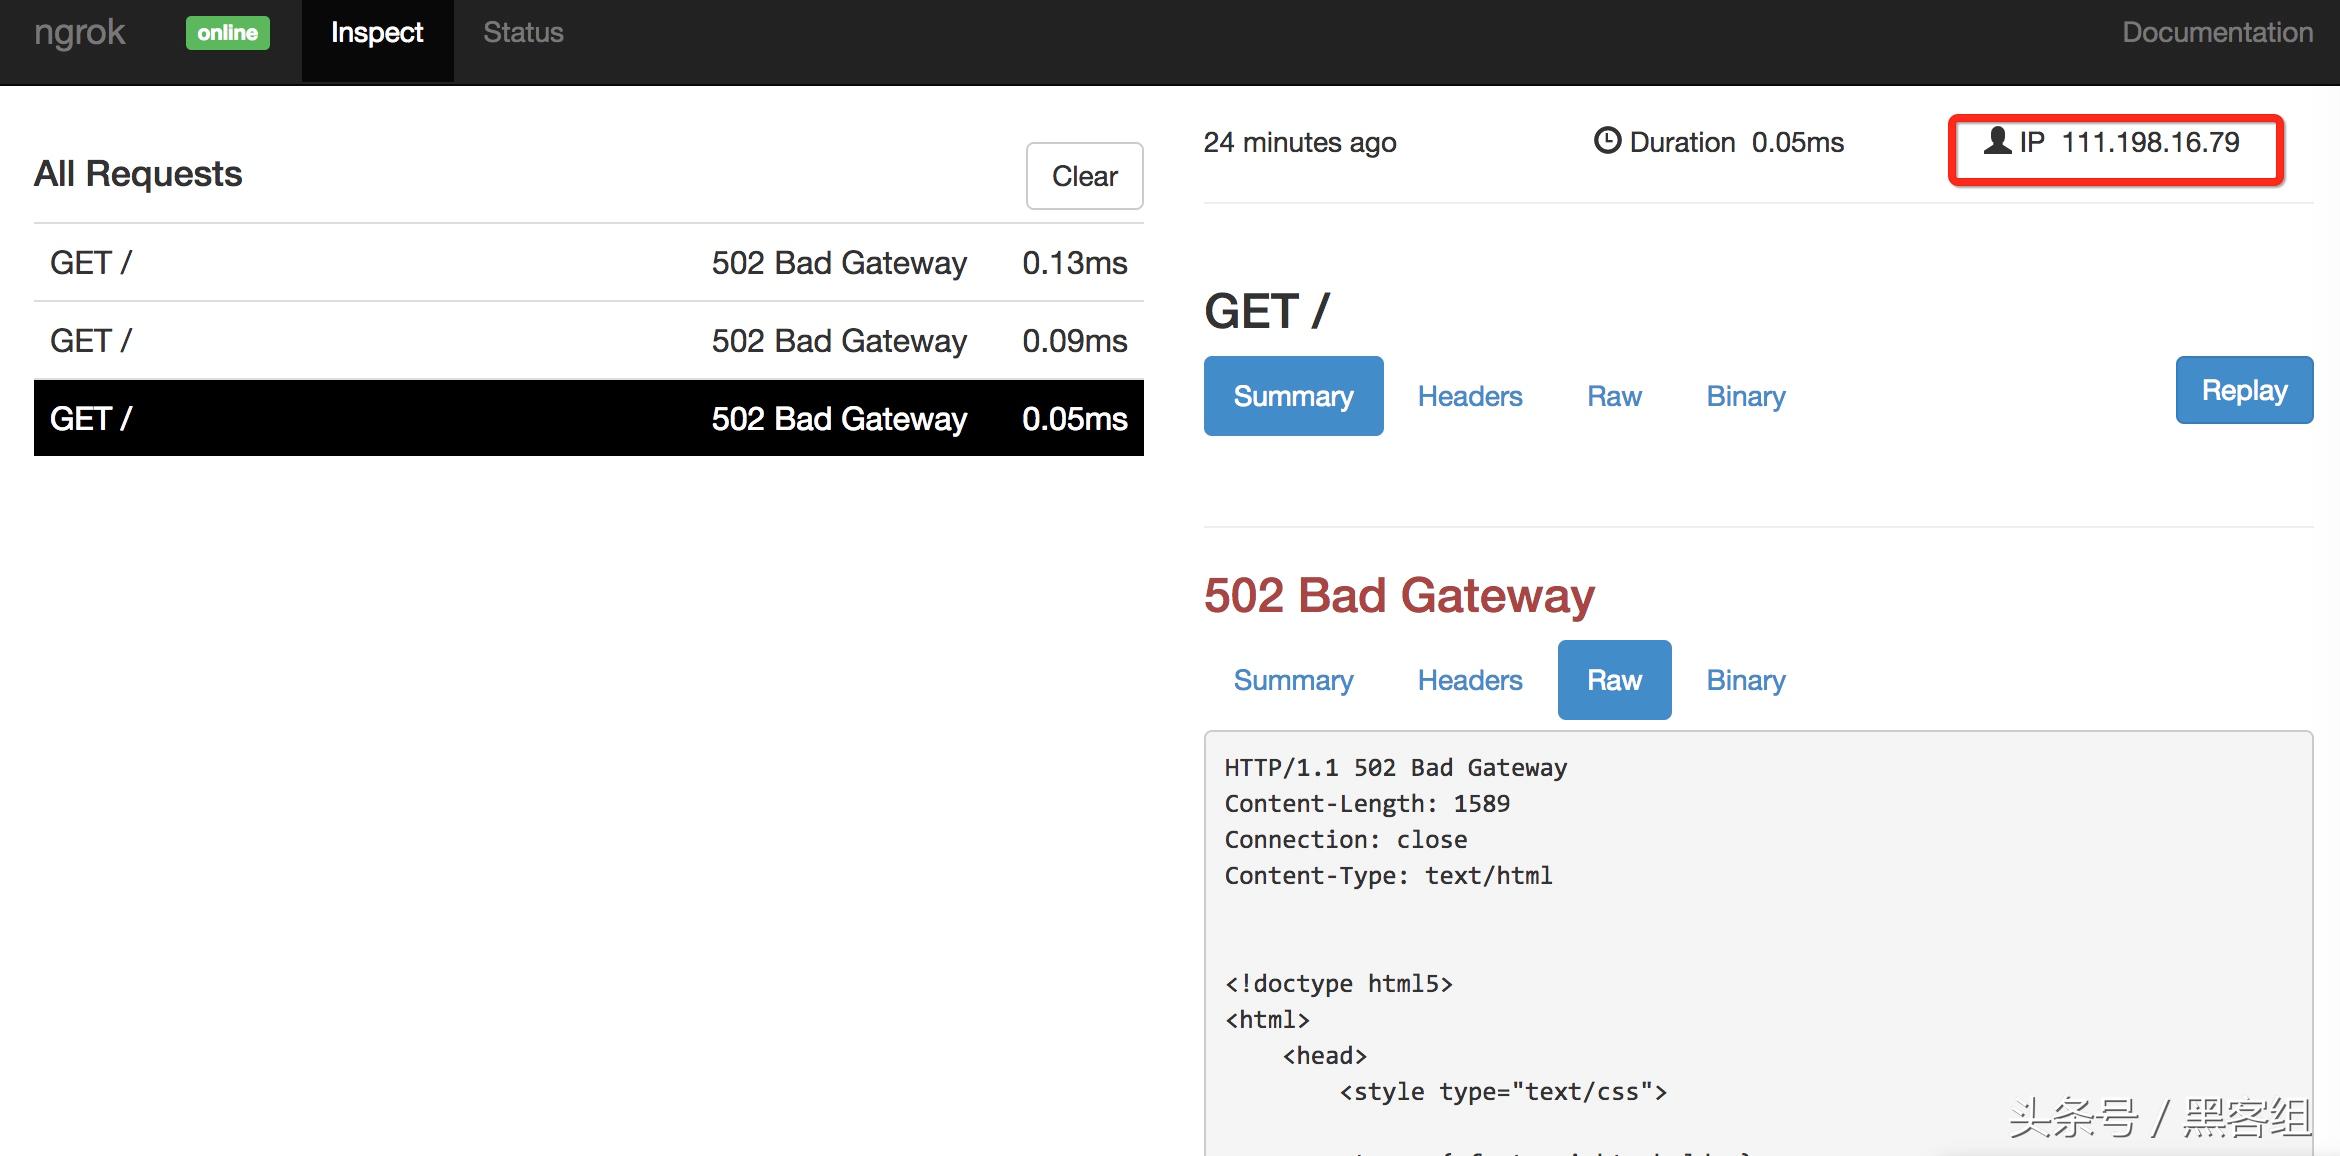This screenshot has height=1156, width=2340.
Task: Click the ngrok logo in navbar
Action: point(80,33)
